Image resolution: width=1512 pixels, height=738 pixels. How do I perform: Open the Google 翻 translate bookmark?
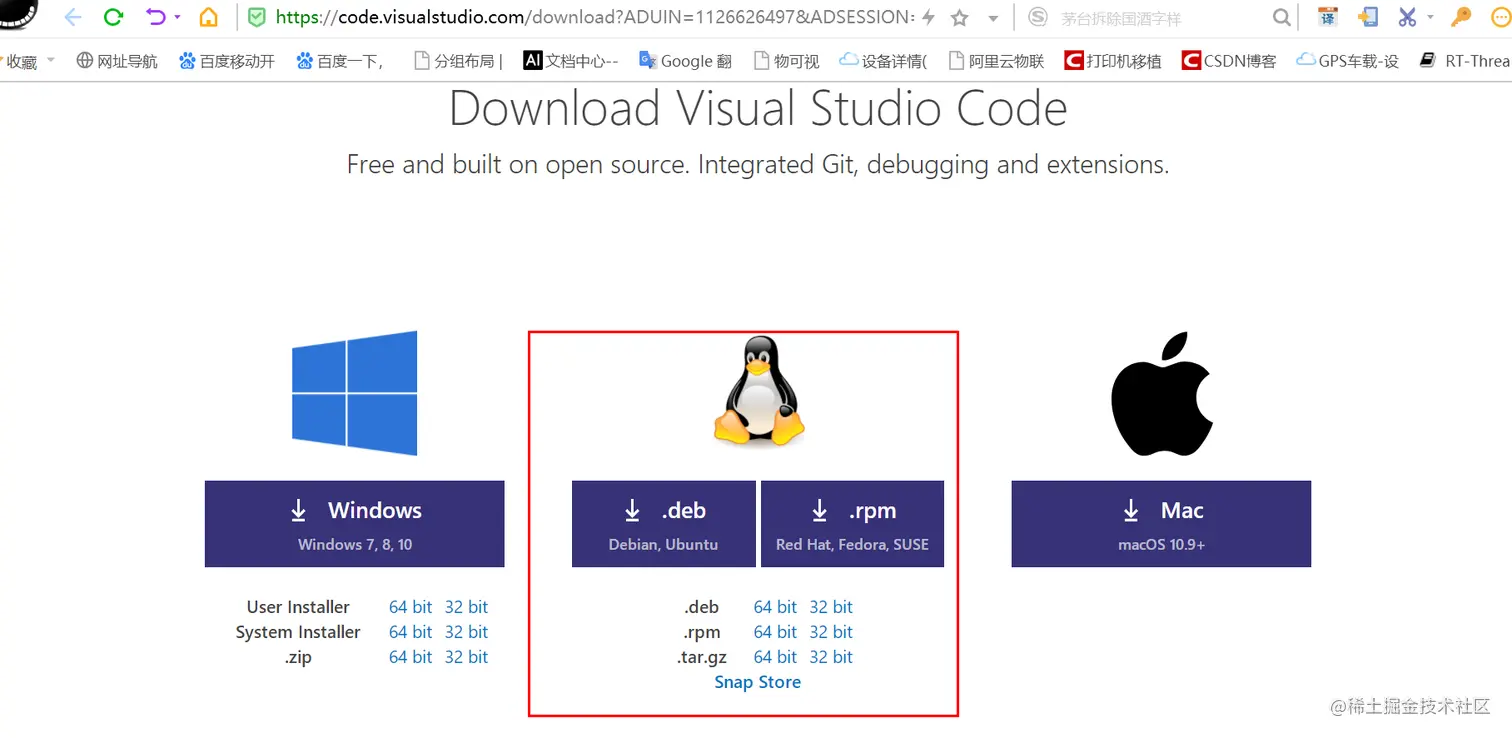tap(685, 61)
